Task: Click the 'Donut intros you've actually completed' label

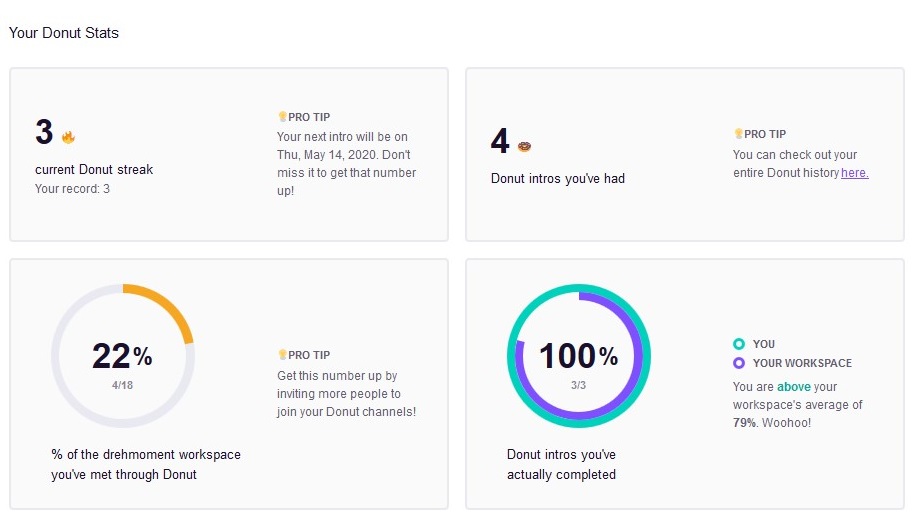Action: tap(562, 464)
